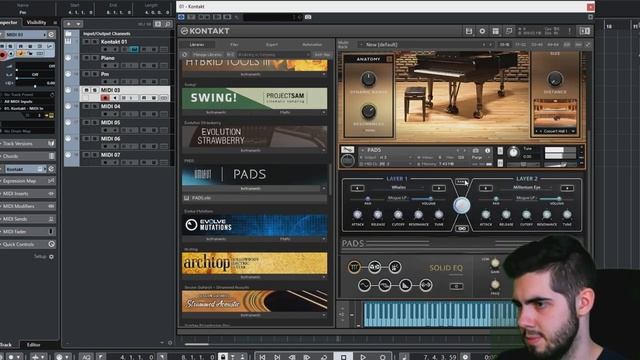
Task: Solo the Piano track
Action: click(x=95, y=58)
